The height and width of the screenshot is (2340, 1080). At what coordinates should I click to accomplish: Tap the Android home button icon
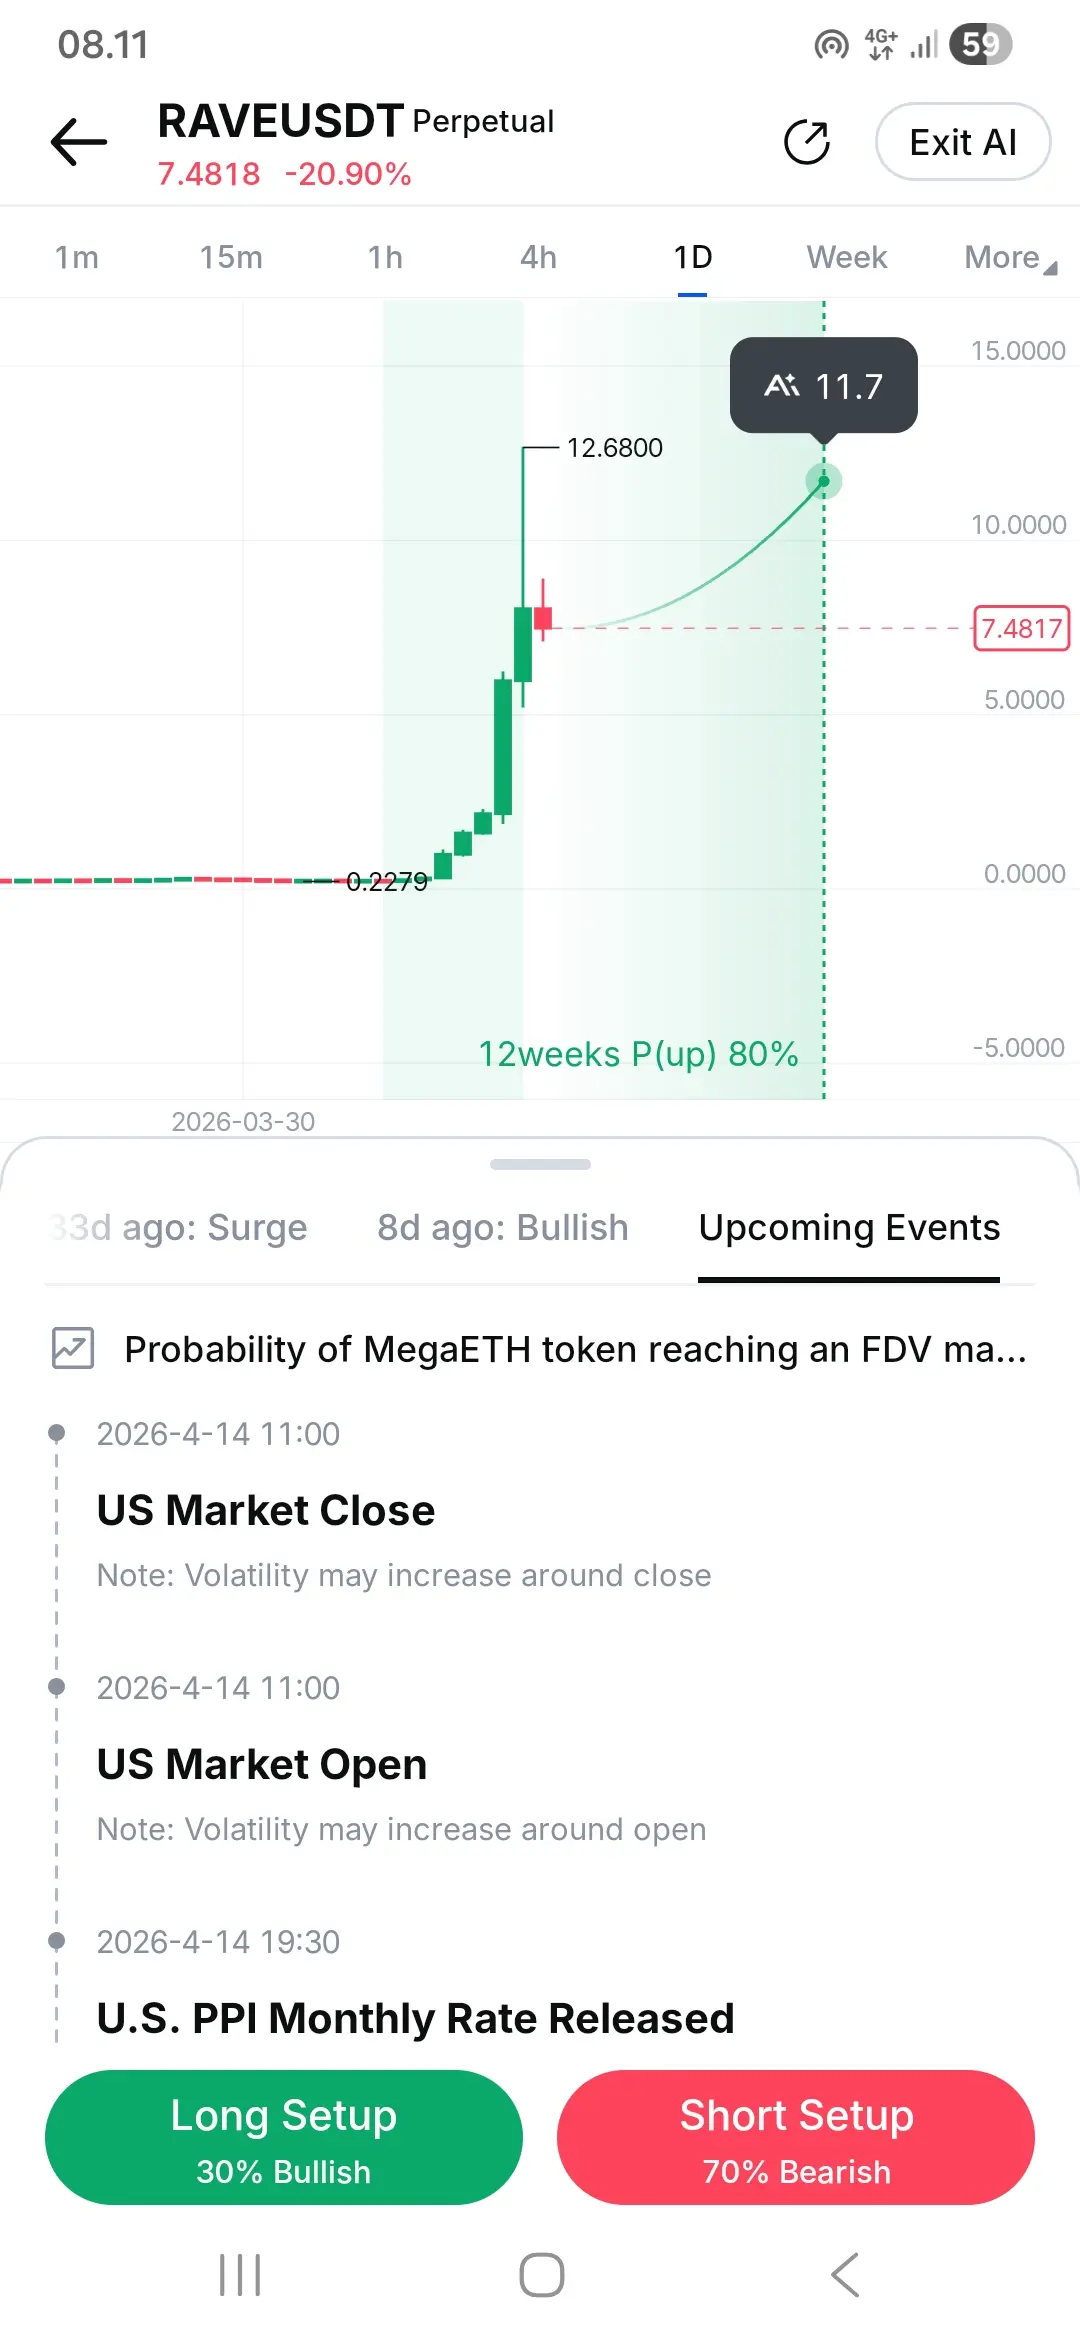pos(541,2275)
